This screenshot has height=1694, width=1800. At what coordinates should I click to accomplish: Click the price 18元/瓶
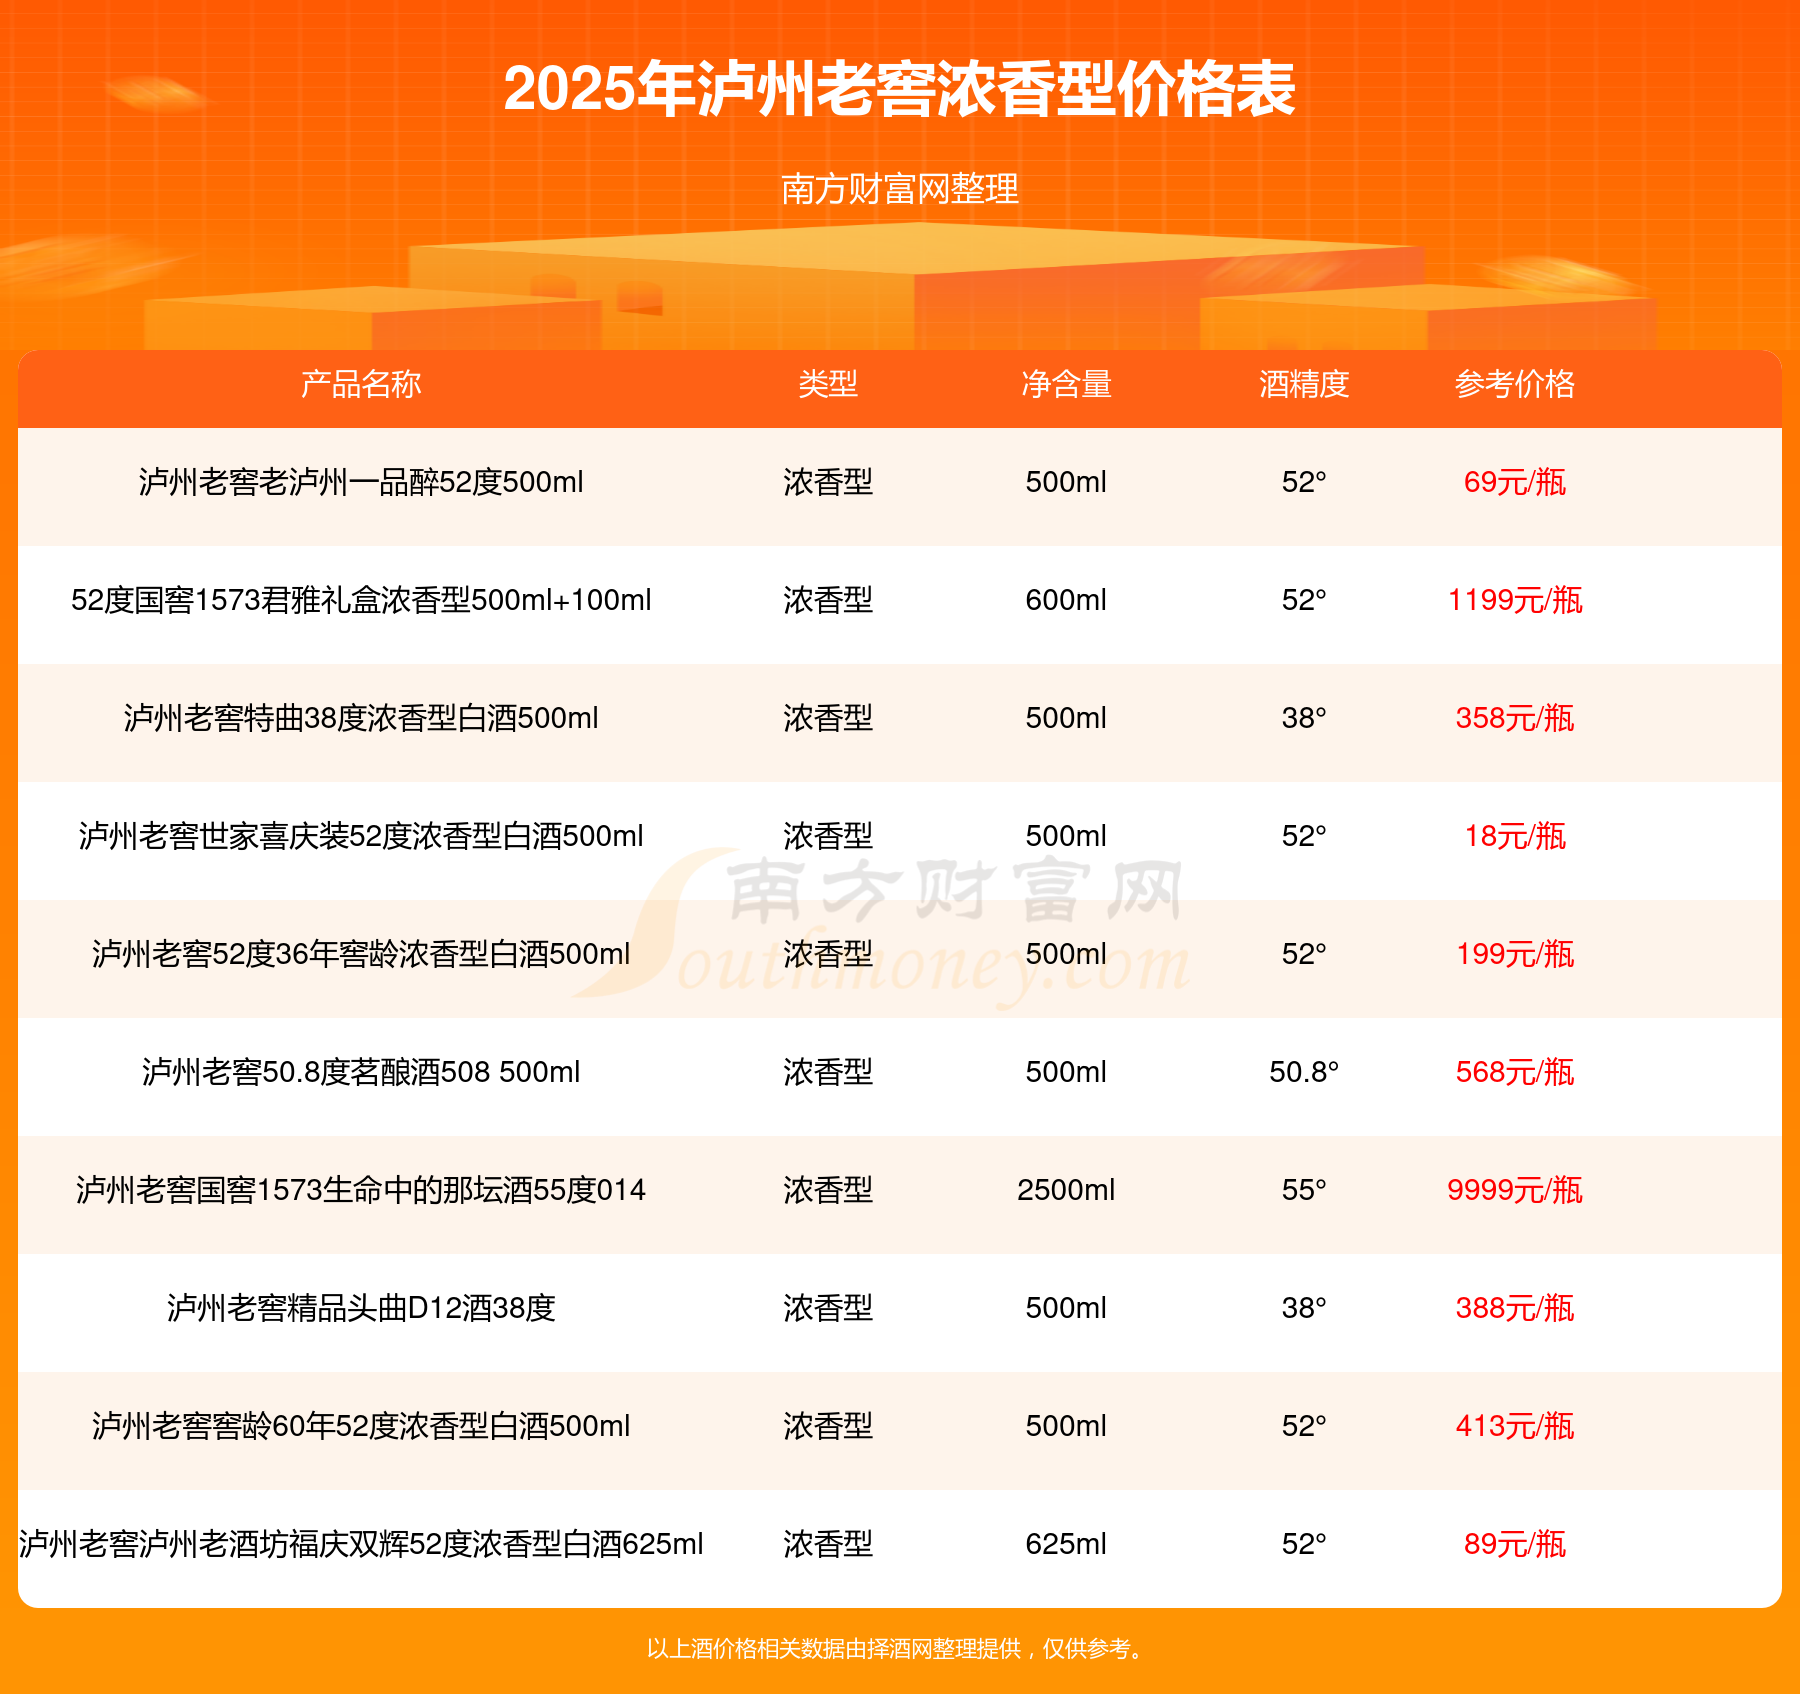(1515, 836)
